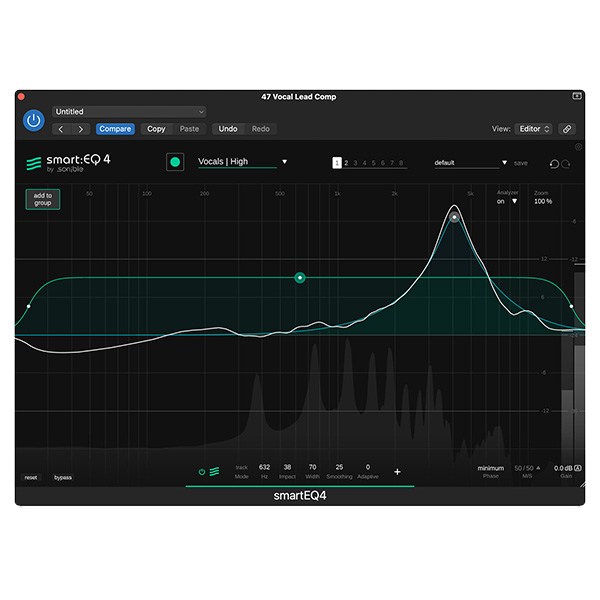Click the save preset text button

pos(521,163)
